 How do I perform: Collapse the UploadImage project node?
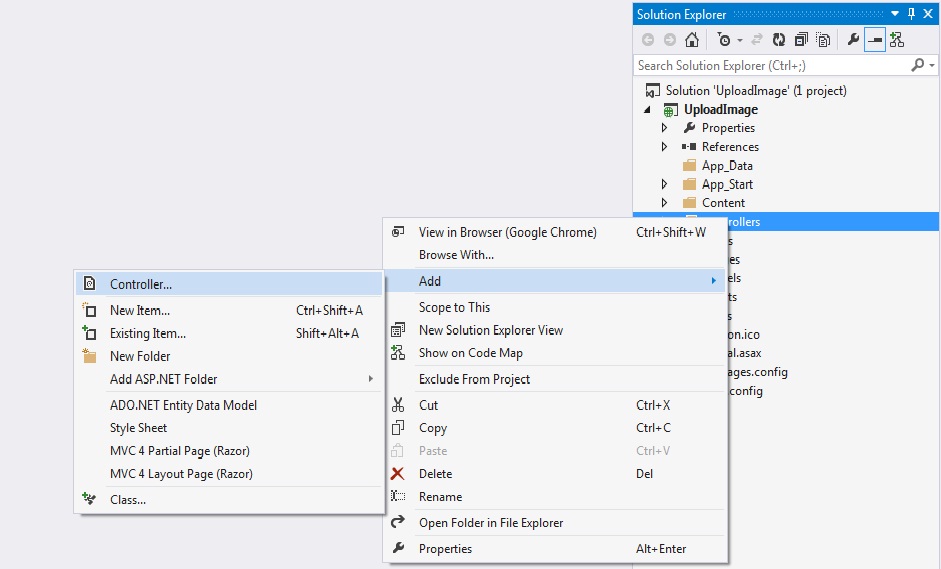pyautogui.click(x=648, y=110)
